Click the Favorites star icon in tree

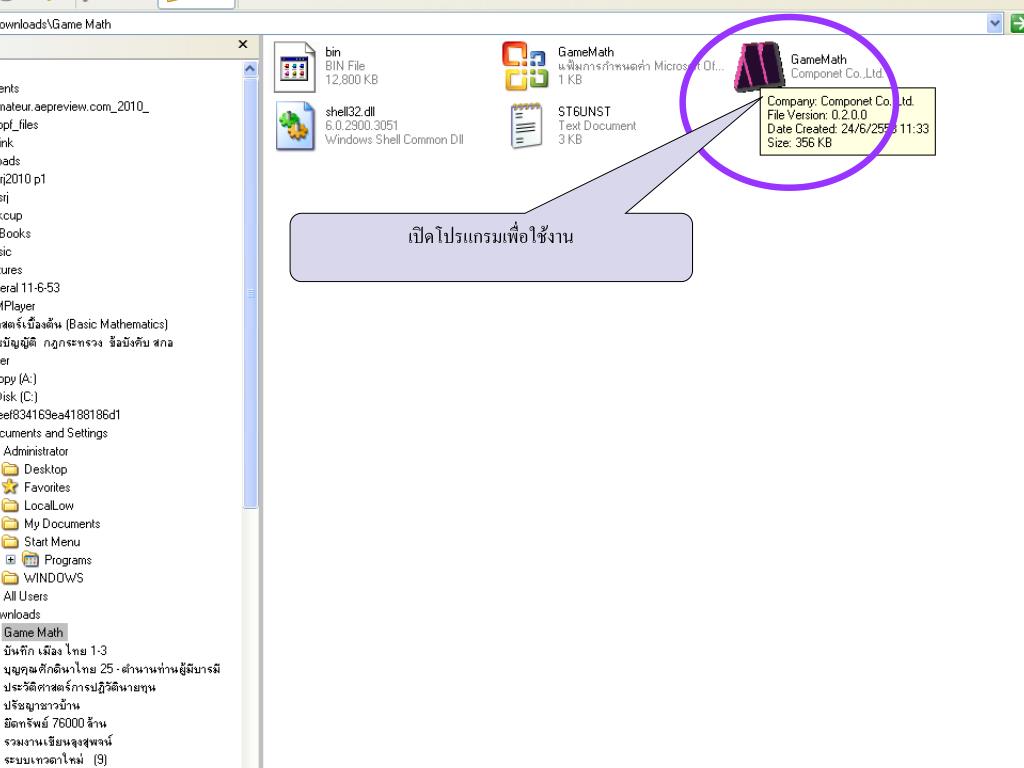[10, 487]
